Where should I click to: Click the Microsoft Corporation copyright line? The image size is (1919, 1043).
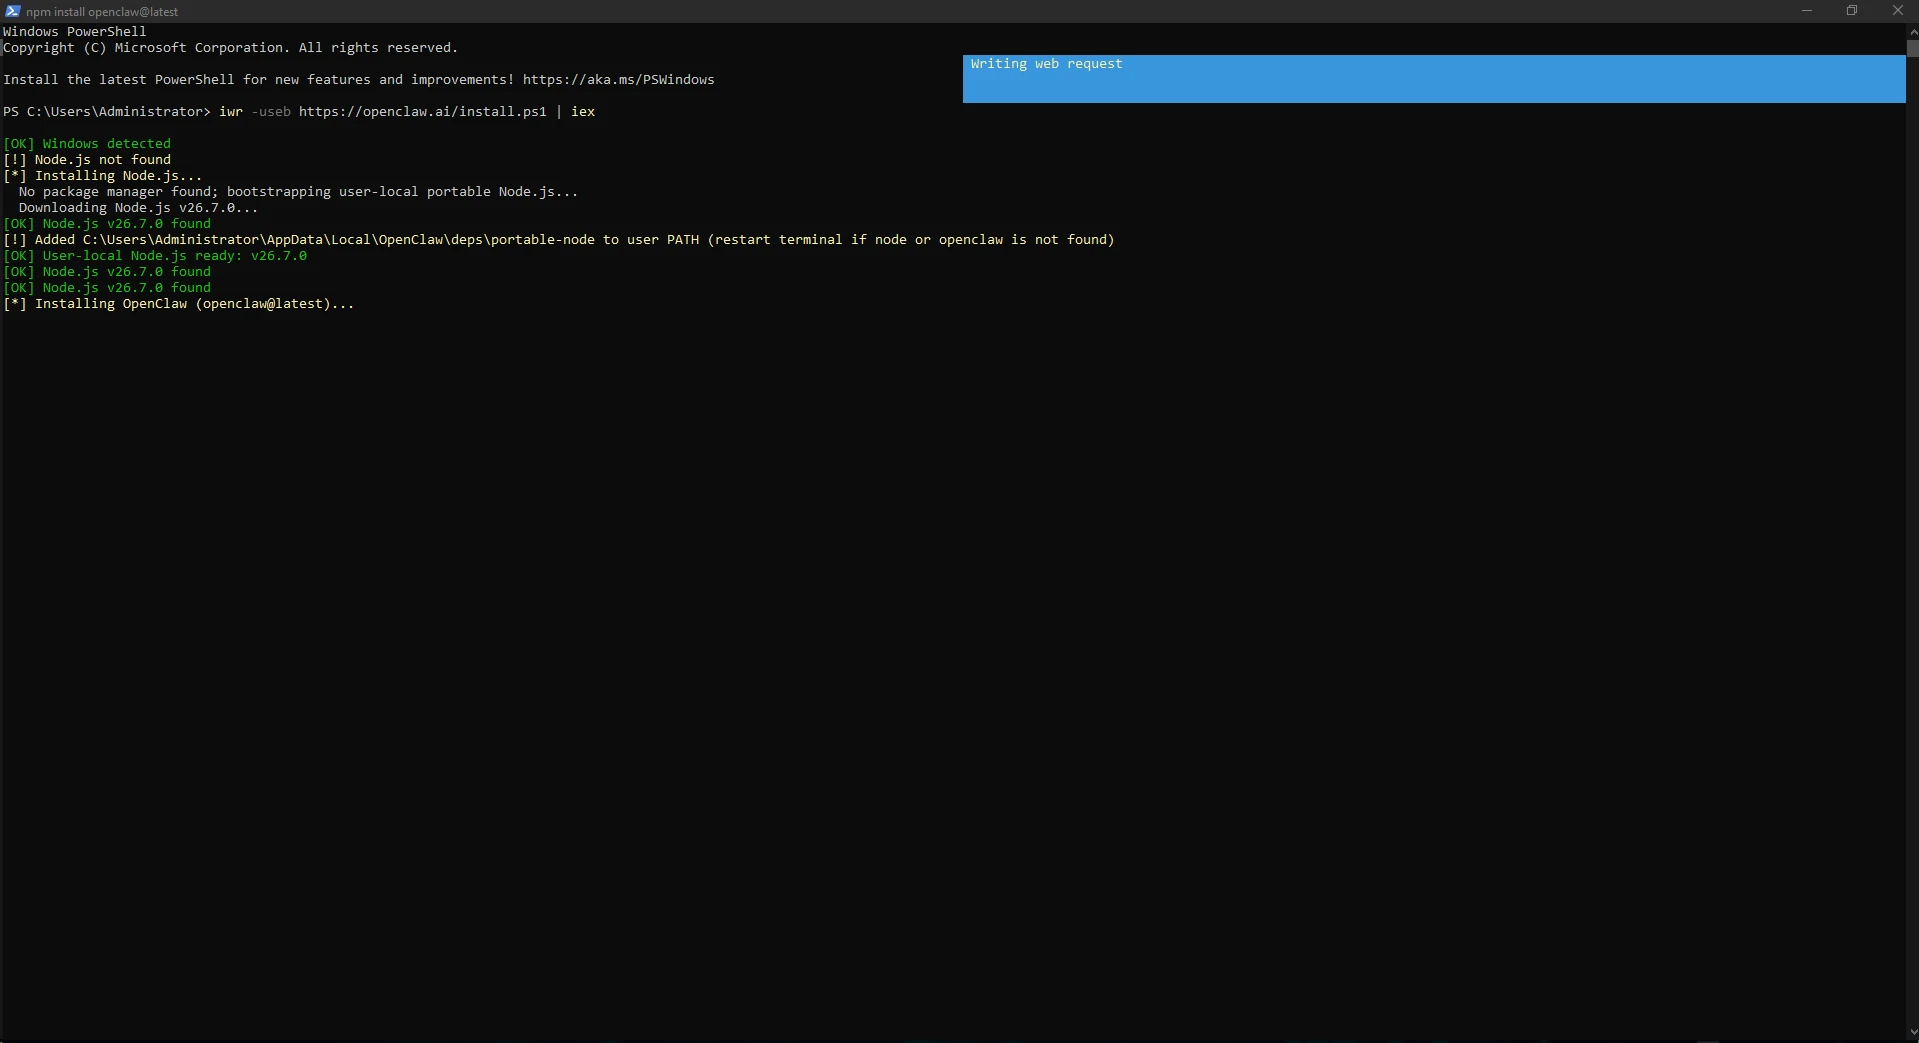click(231, 48)
